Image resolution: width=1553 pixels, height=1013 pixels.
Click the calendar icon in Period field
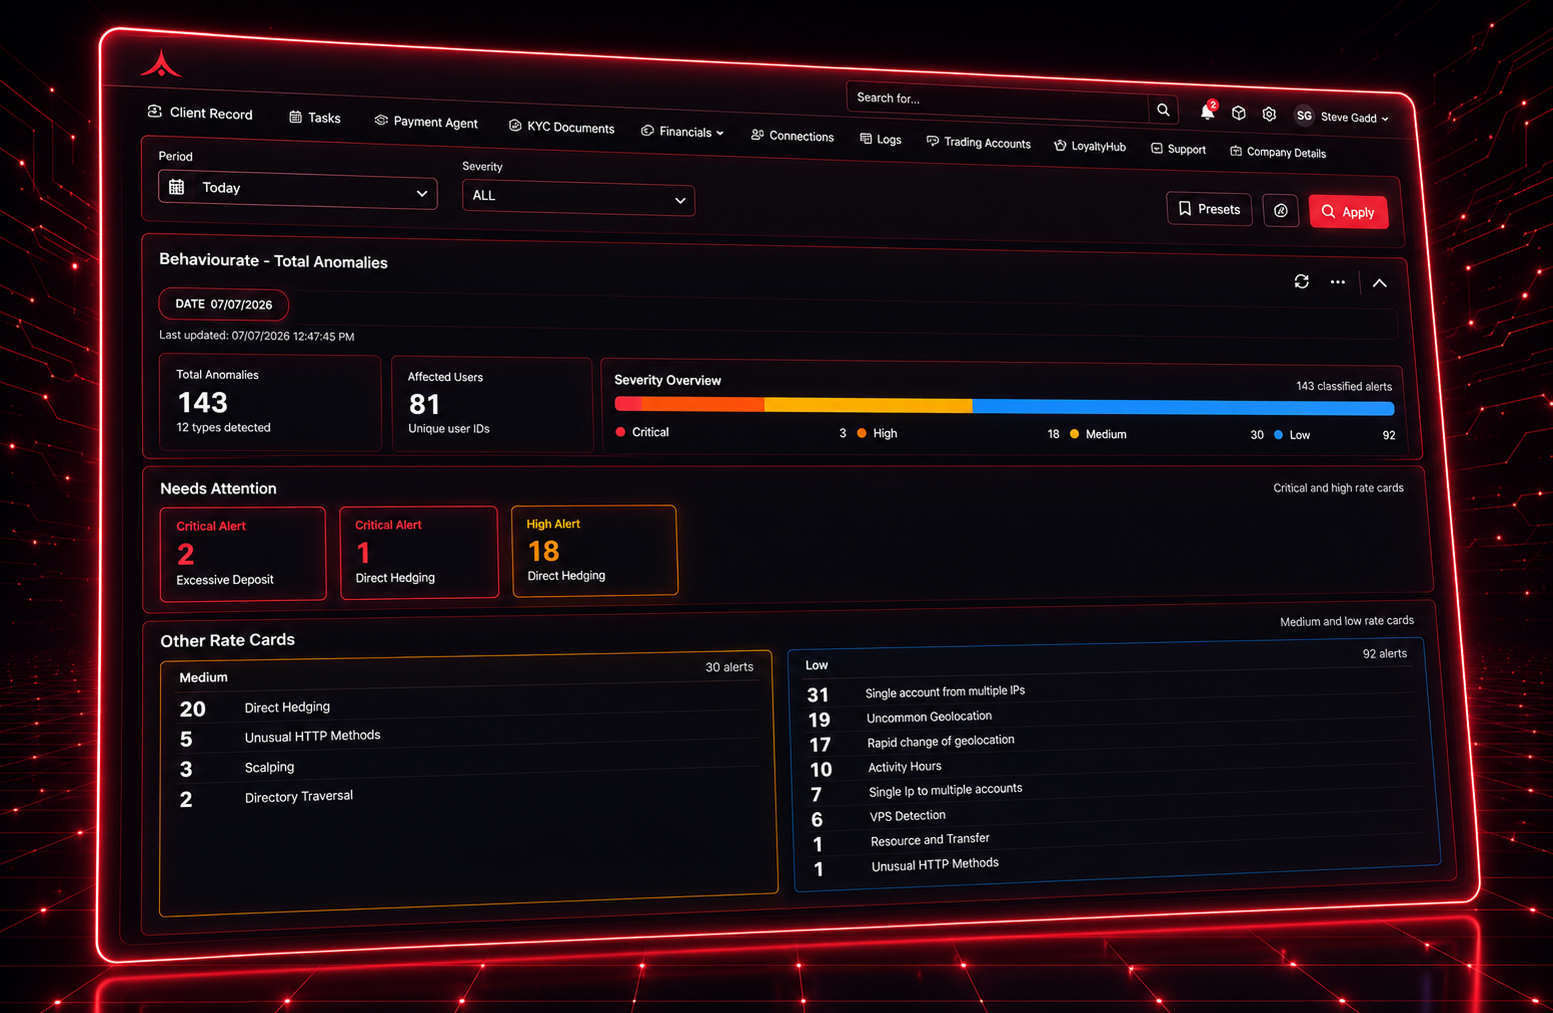(177, 187)
